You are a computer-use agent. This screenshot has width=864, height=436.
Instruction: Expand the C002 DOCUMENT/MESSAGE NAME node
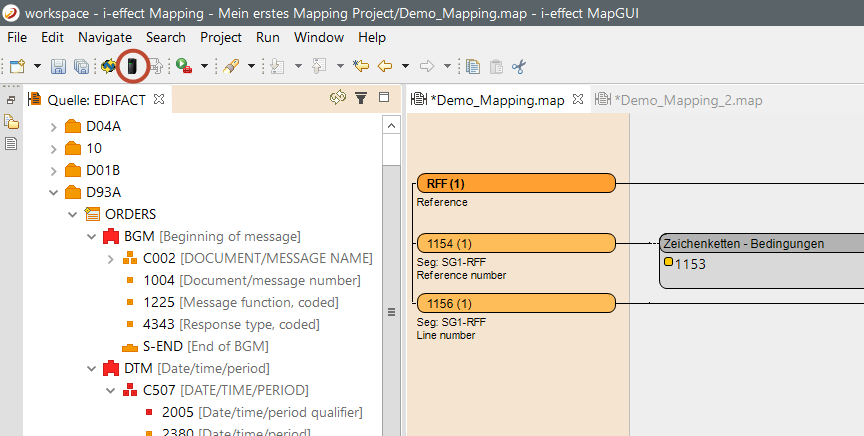(x=110, y=259)
